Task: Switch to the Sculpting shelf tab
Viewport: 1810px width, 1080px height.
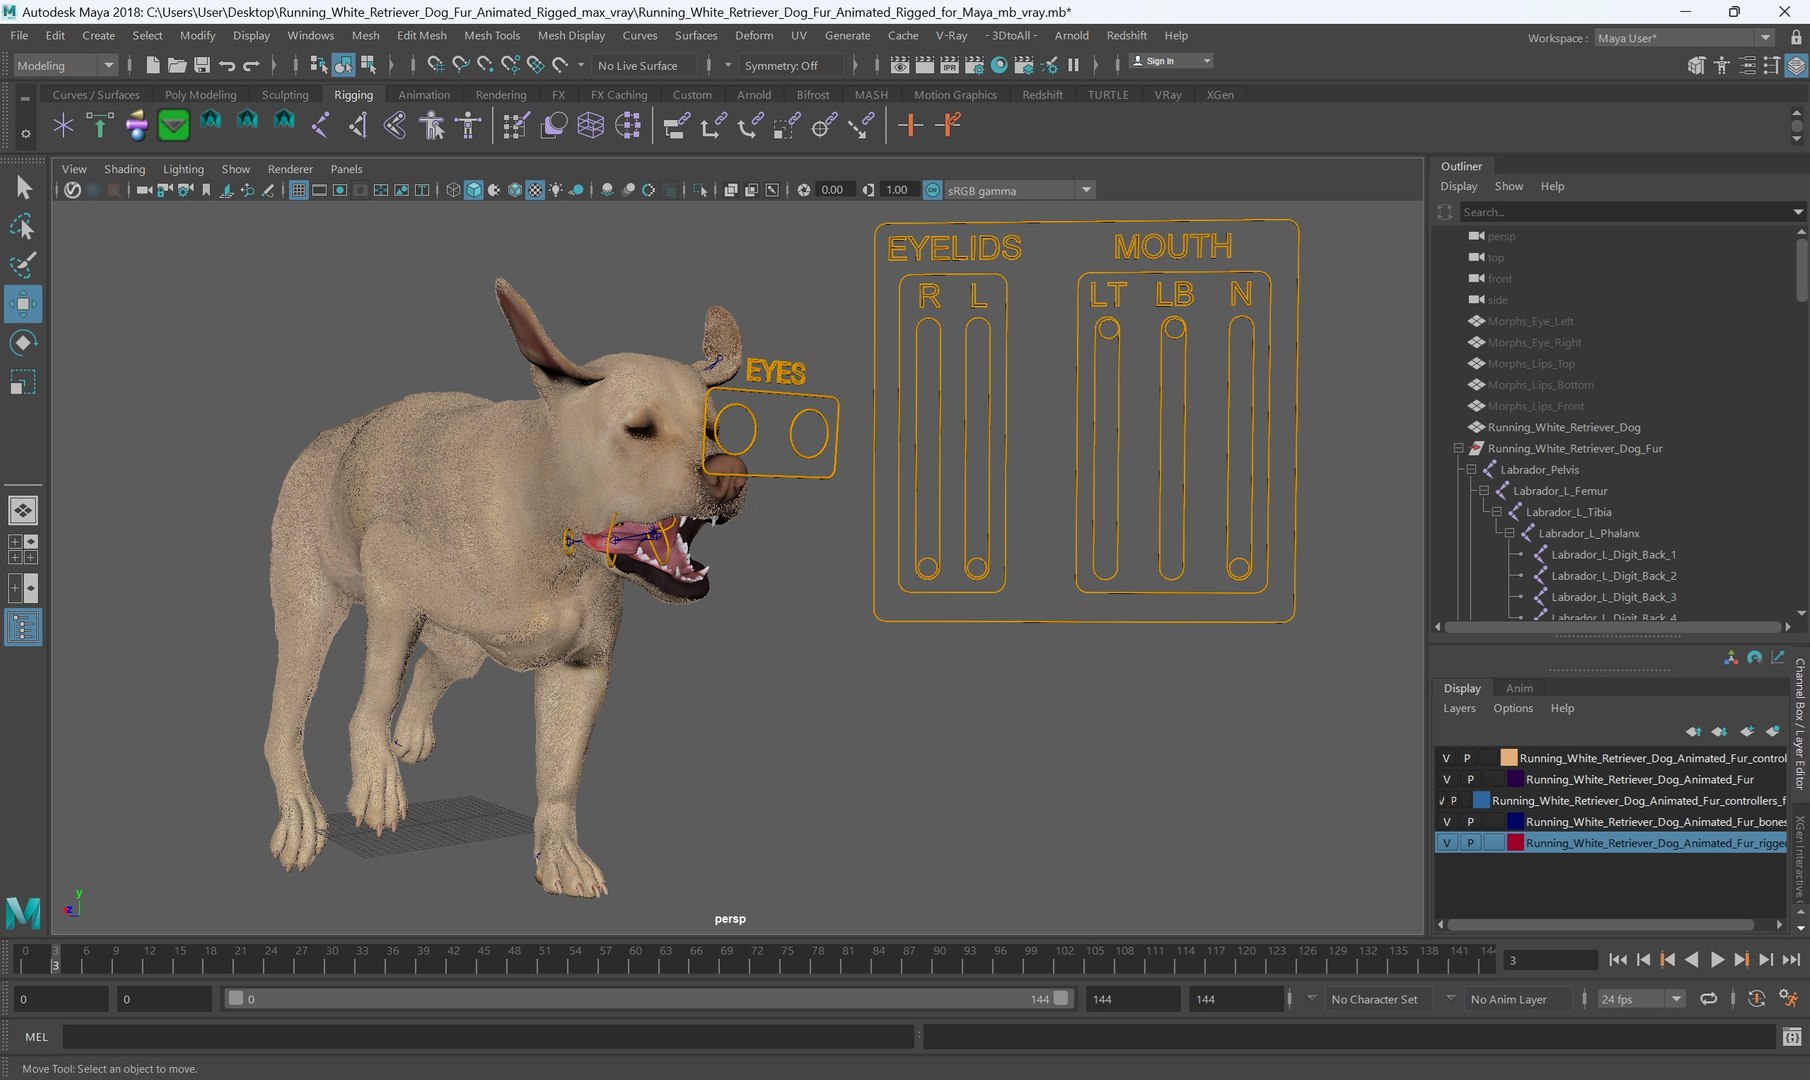Action: pyautogui.click(x=285, y=95)
